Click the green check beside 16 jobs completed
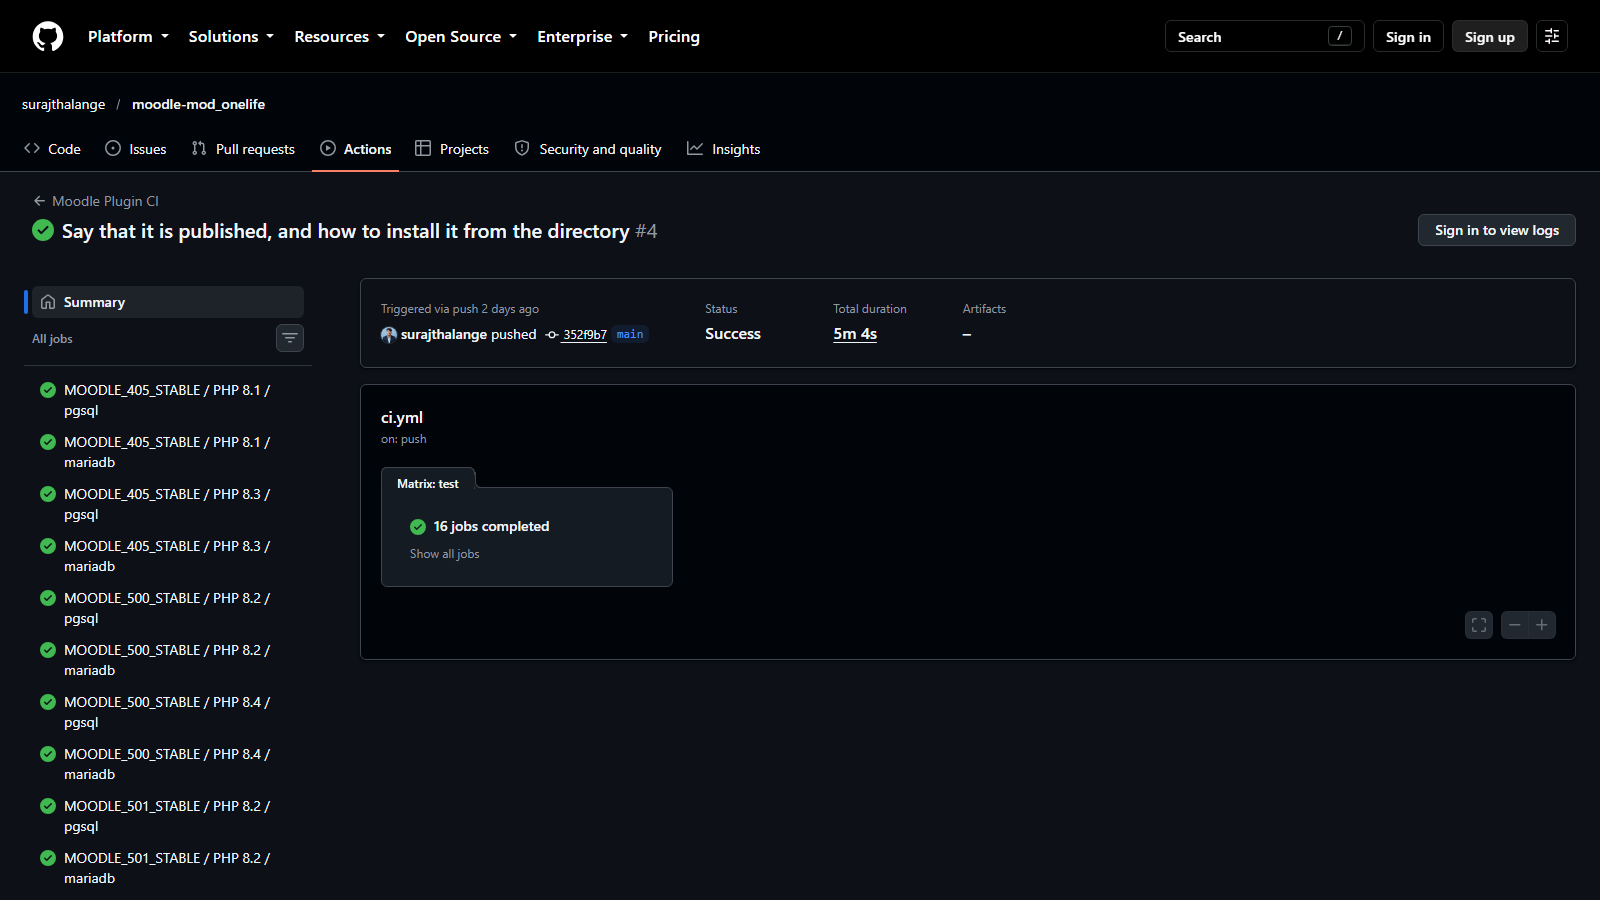The height and width of the screenshot is (900, 1600). point(418,527)
